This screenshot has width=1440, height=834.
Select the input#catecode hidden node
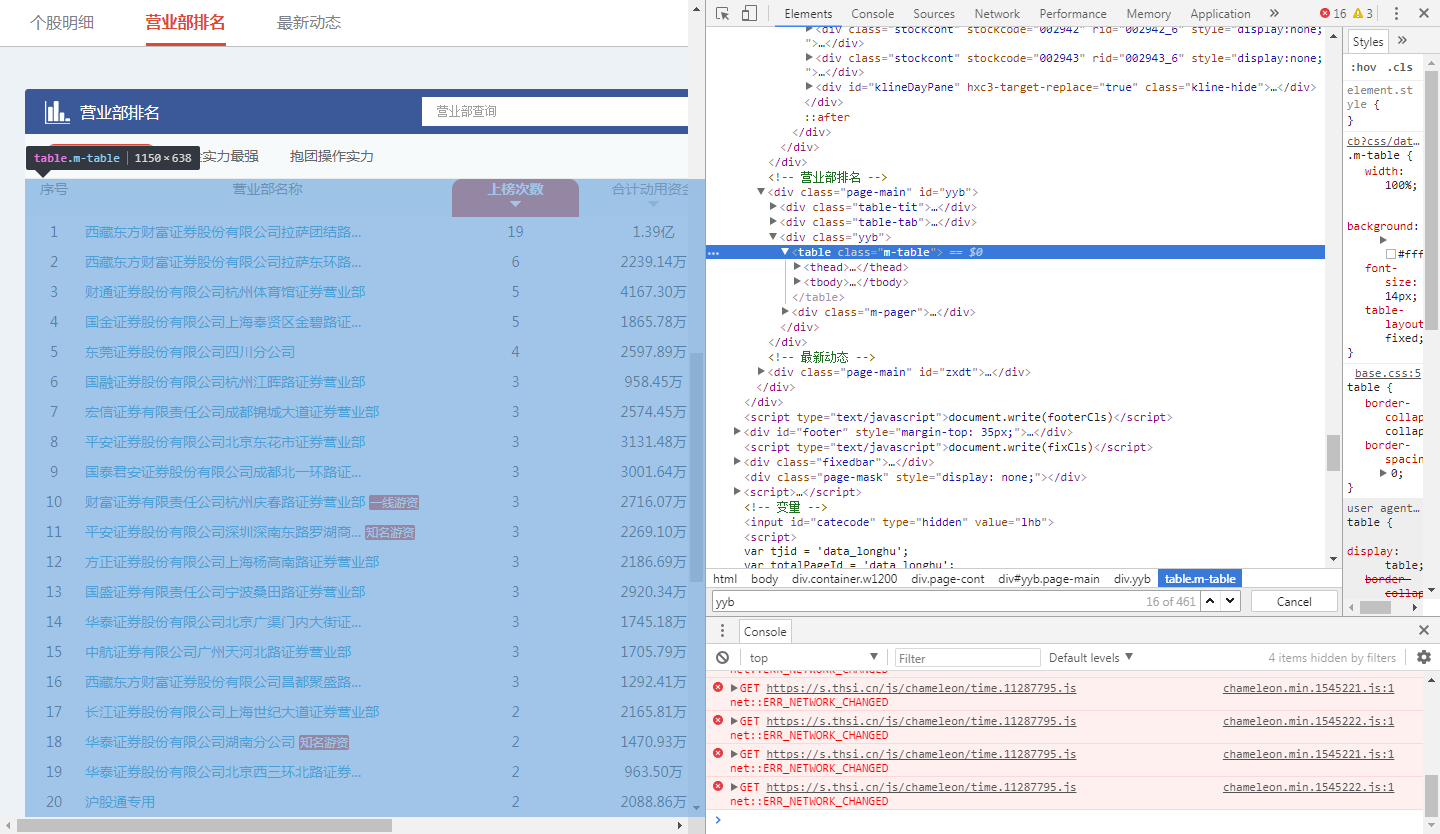[896, 522]
